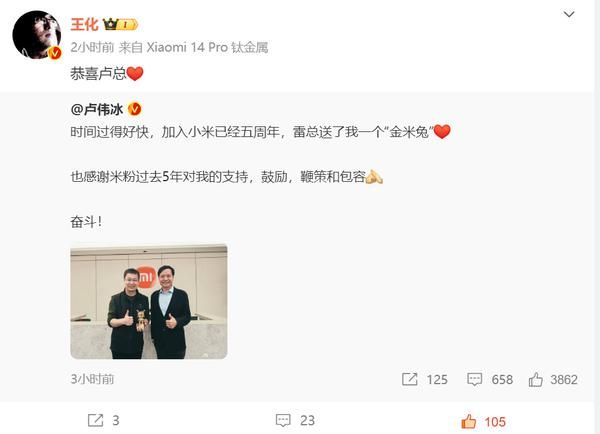Open the original post text about 金米兔

[x=260, y=132]
